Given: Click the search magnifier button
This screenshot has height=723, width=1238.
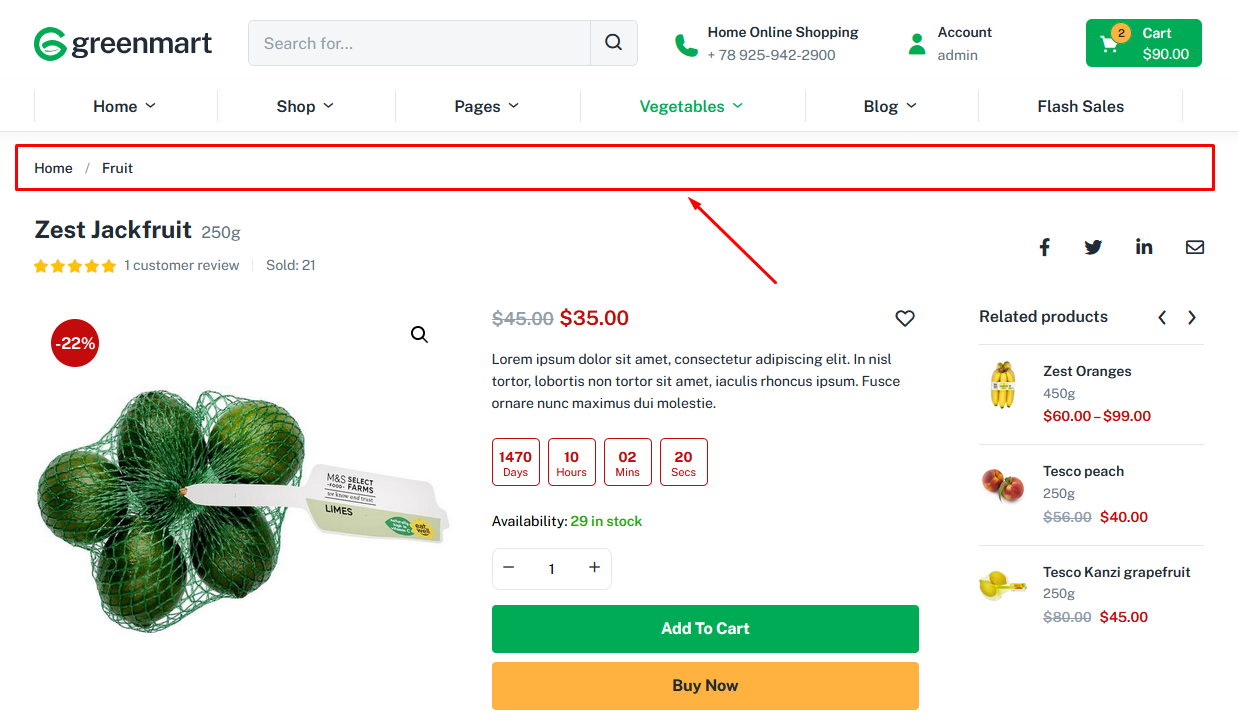Looking at the screenshot, I should 614,43.
